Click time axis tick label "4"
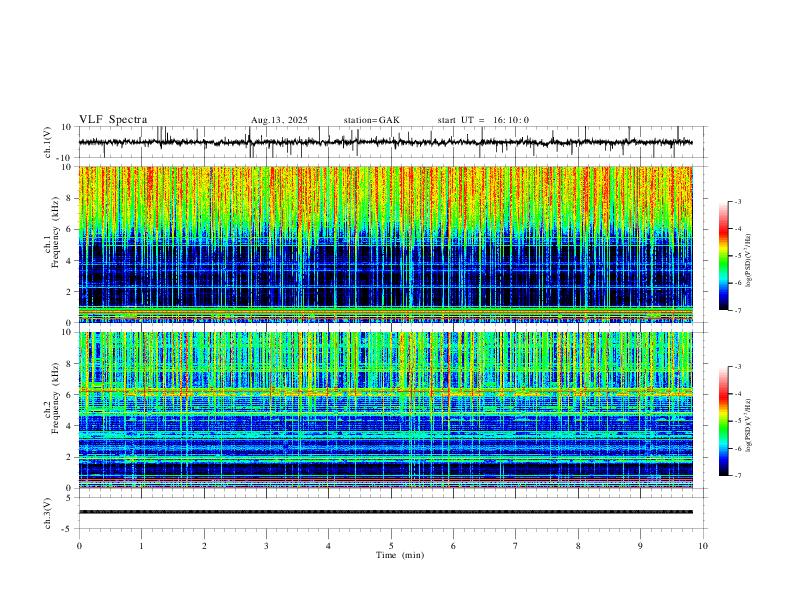The image size is (792, 612). click(328, 546)
